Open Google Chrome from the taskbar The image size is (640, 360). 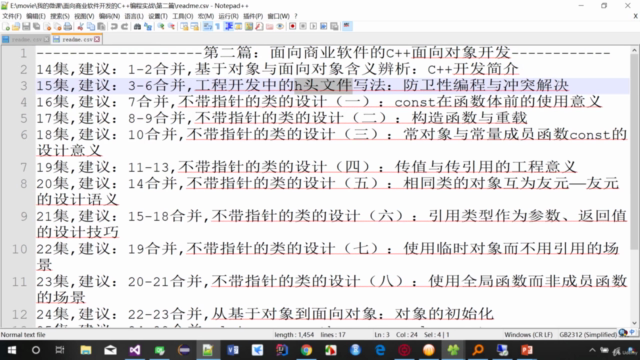[306, 350]
